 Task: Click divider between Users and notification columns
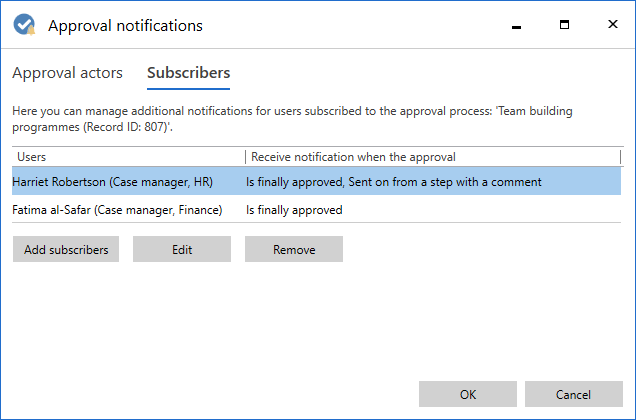[x=245, y=157]
